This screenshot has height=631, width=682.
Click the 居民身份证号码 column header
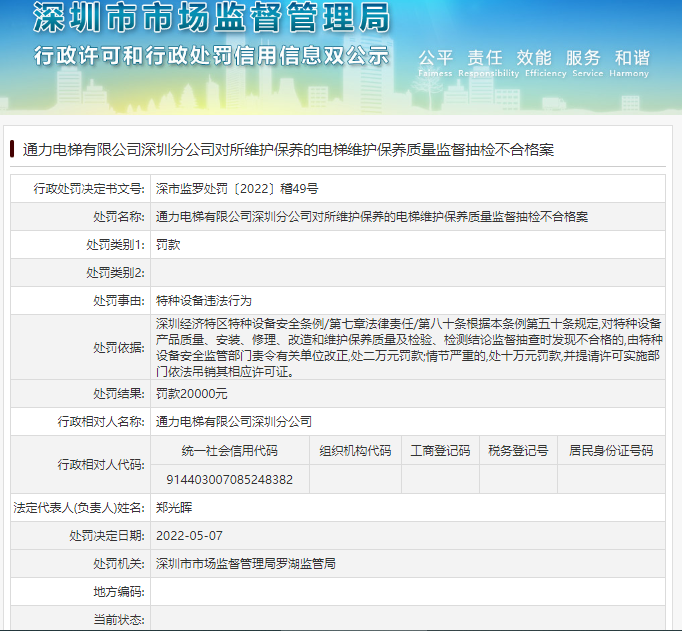[x=611, y=451]
